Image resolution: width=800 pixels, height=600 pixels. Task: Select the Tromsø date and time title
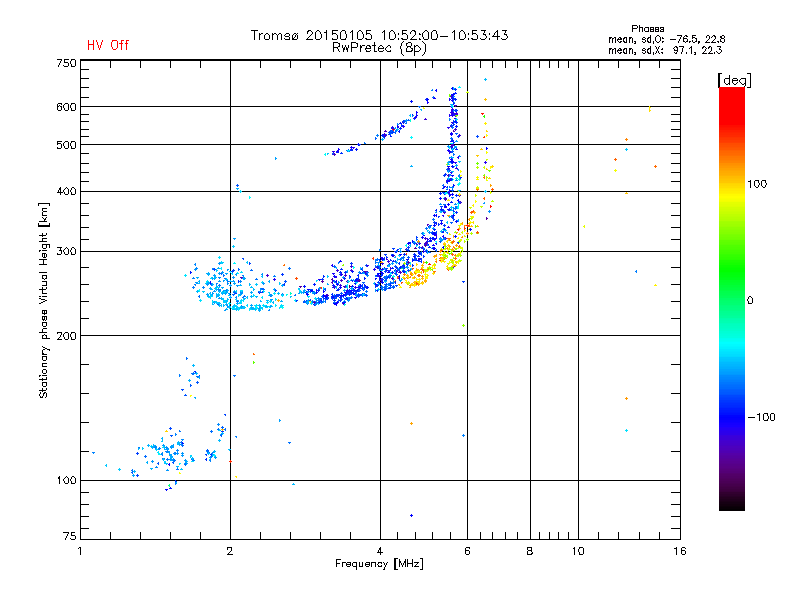tap(379, 35)
